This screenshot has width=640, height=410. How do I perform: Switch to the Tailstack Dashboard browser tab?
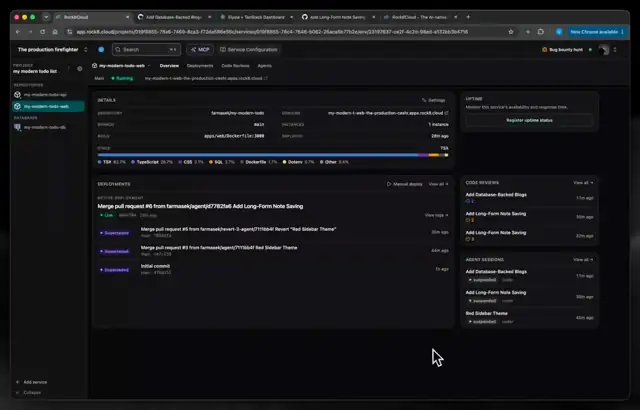[256, 17]
